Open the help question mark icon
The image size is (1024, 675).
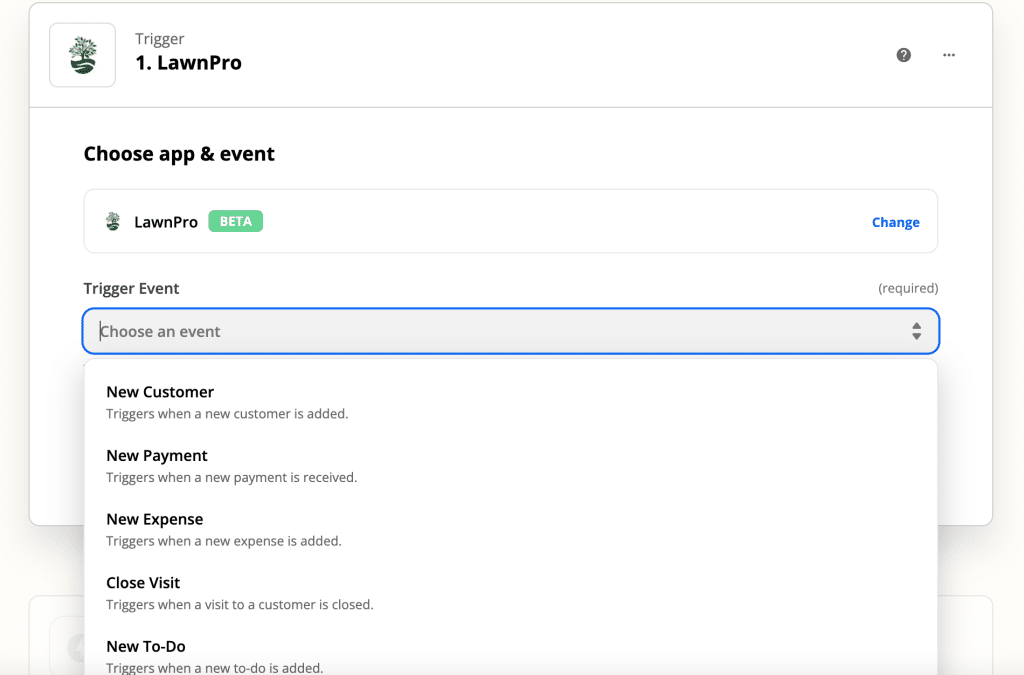tap(903, 55)
